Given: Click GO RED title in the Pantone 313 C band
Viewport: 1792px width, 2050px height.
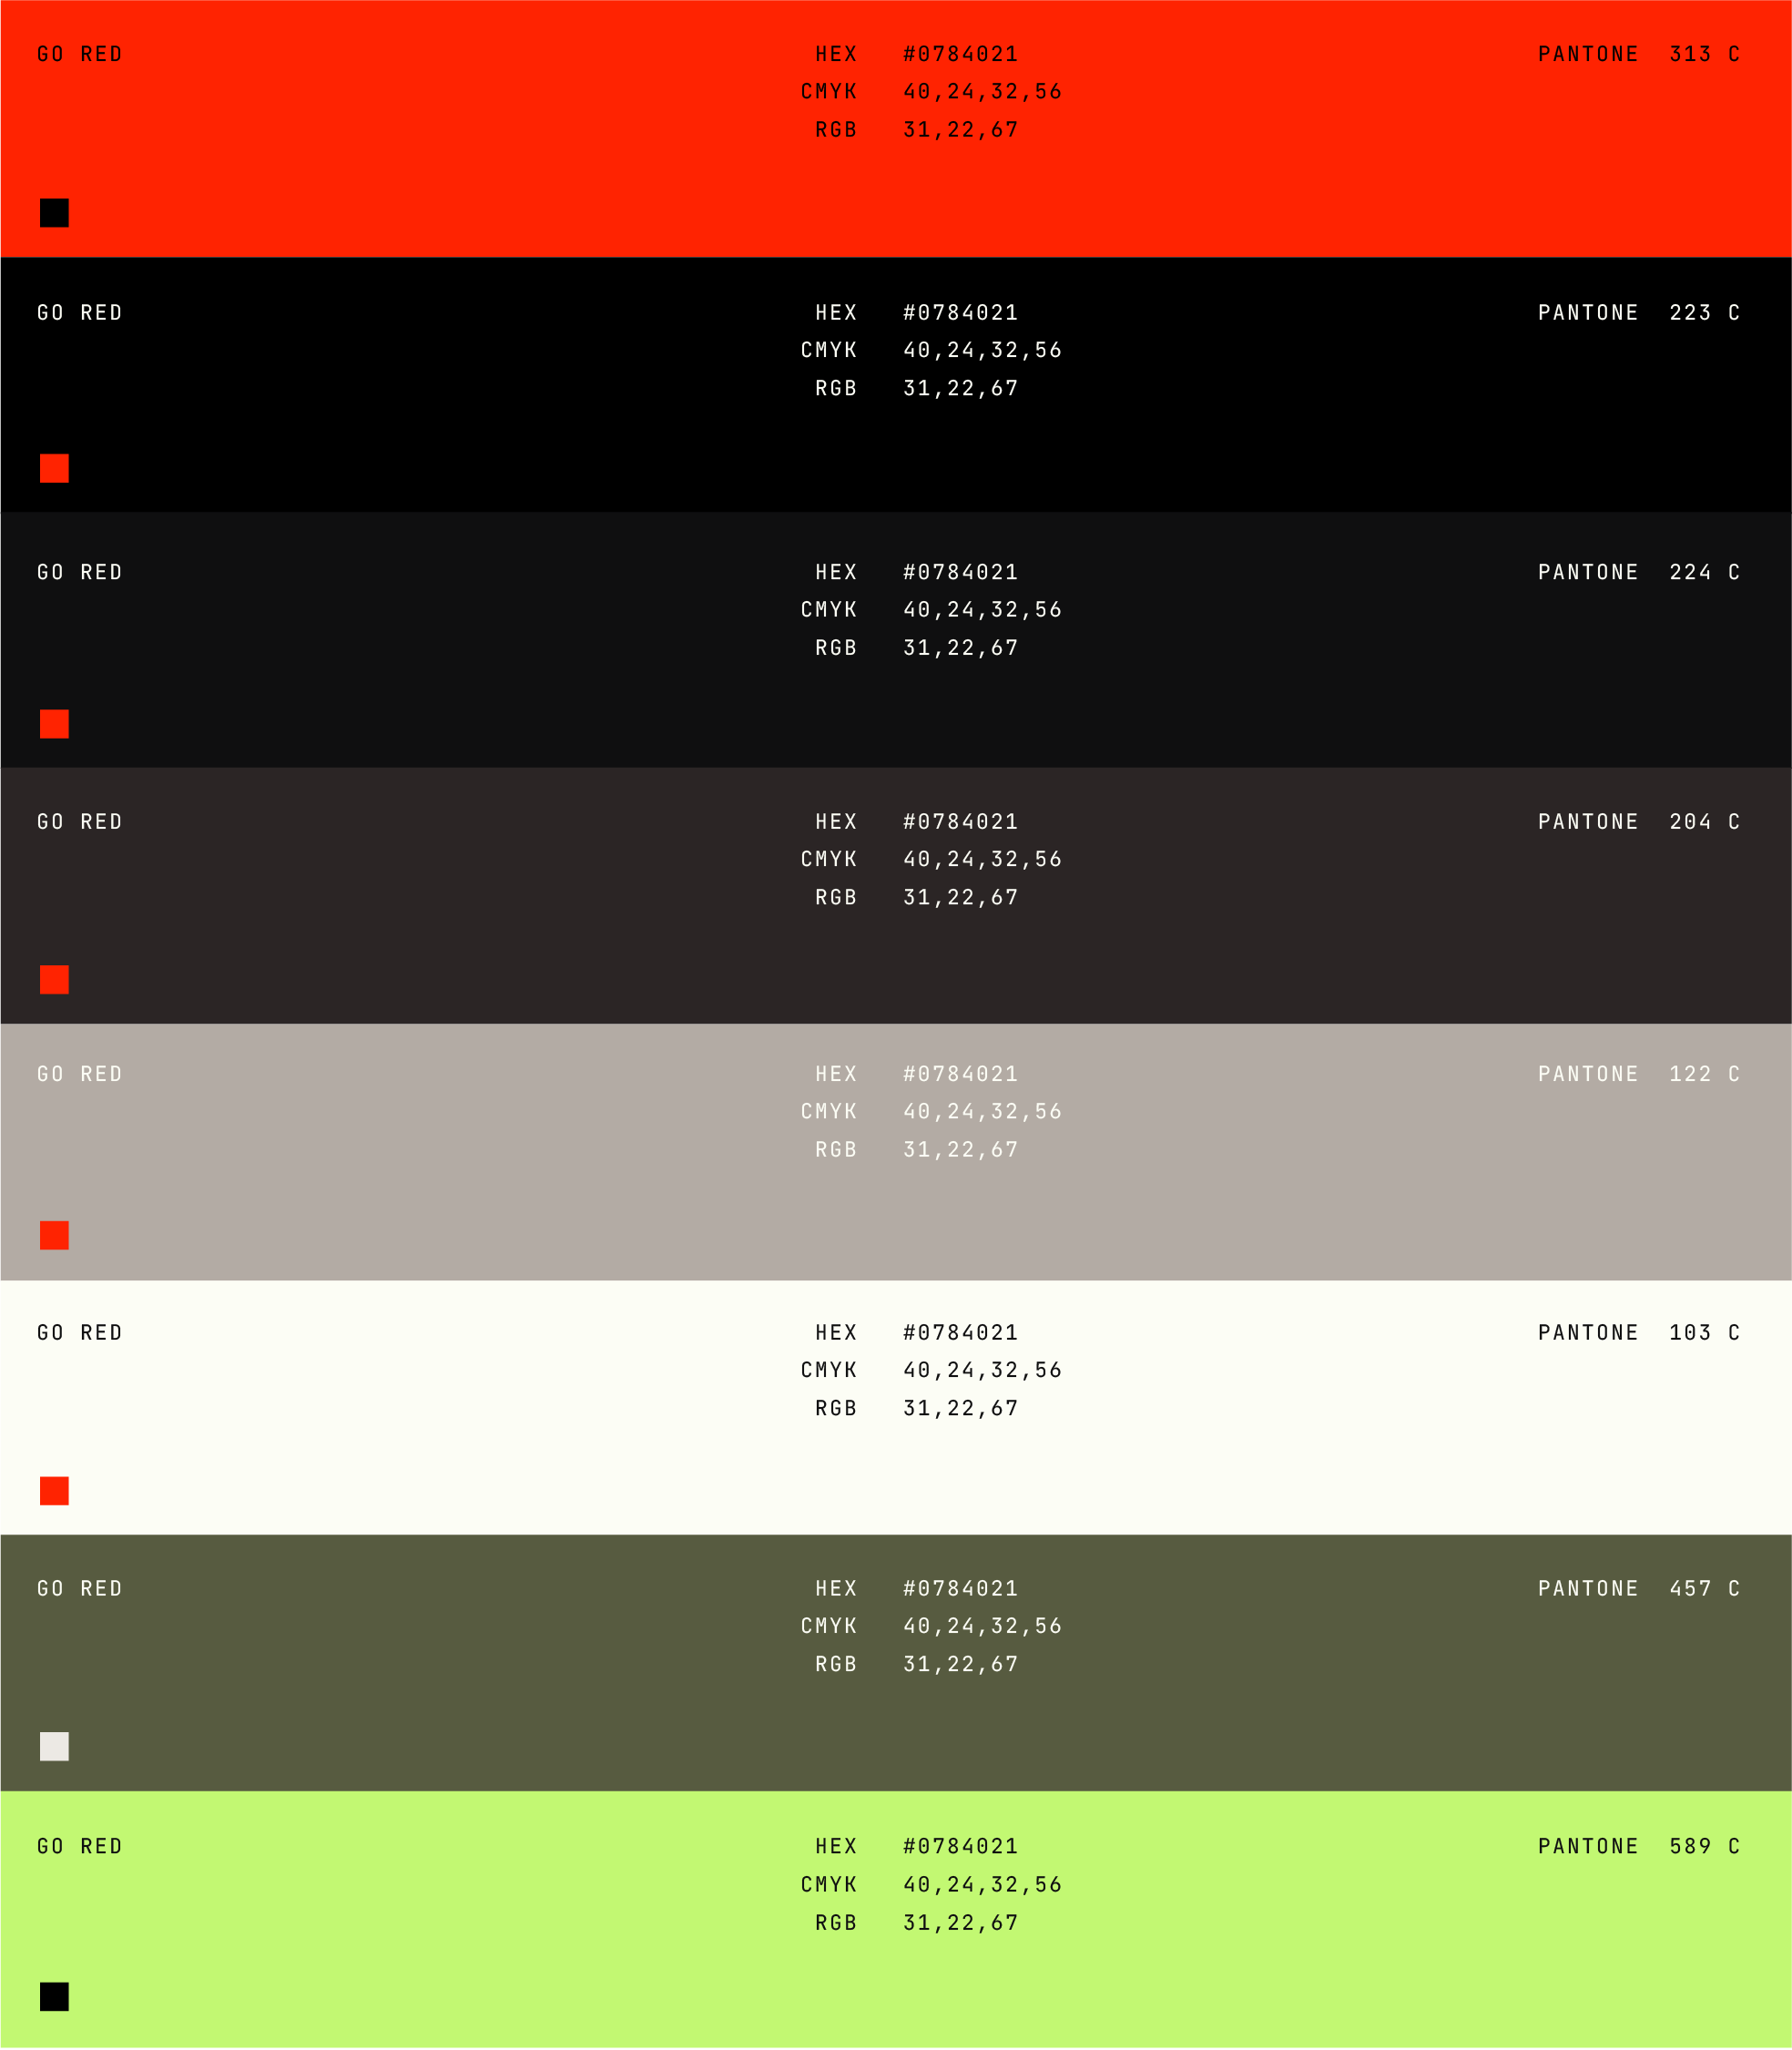Looking at the screenshot, I should pos(80,54).
